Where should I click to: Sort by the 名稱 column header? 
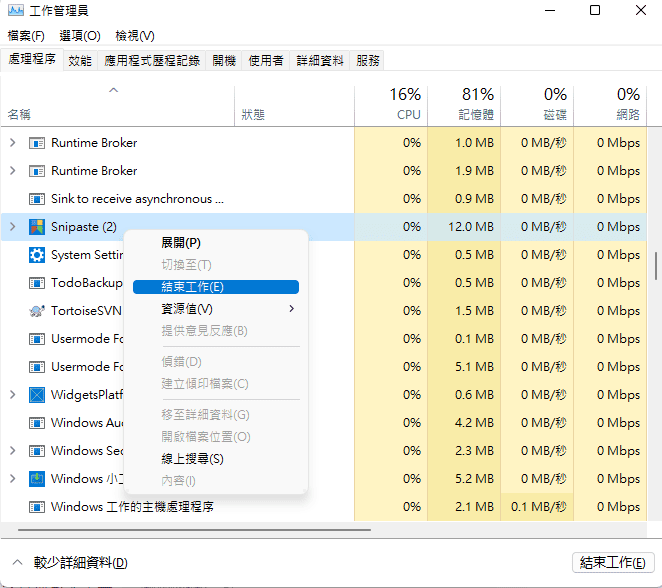point(118,105)
